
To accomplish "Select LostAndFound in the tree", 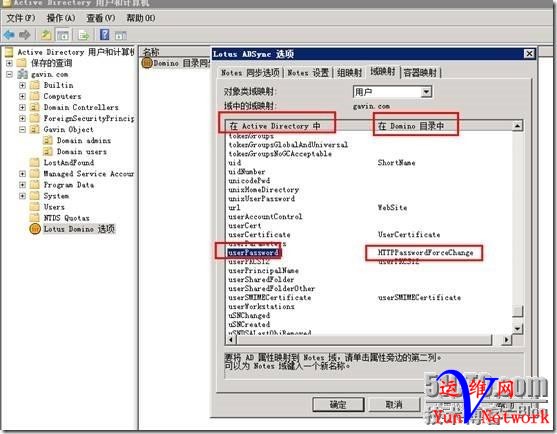I will [x=69, y=163].
